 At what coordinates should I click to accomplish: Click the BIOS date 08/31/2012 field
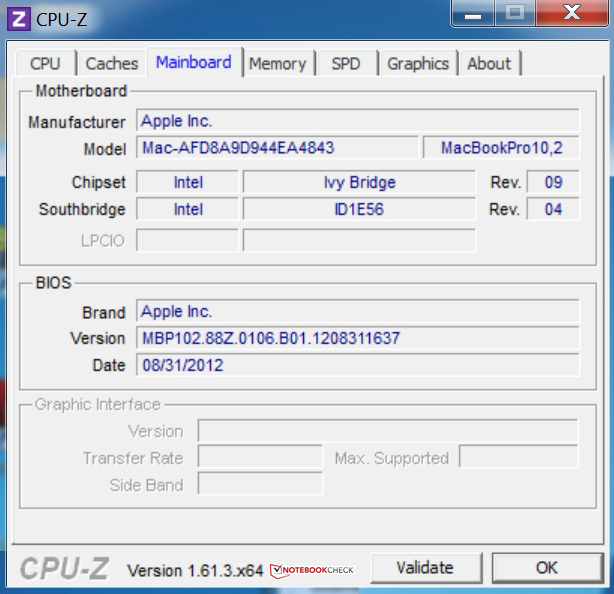pyautogui.click(x=358, y=365)
